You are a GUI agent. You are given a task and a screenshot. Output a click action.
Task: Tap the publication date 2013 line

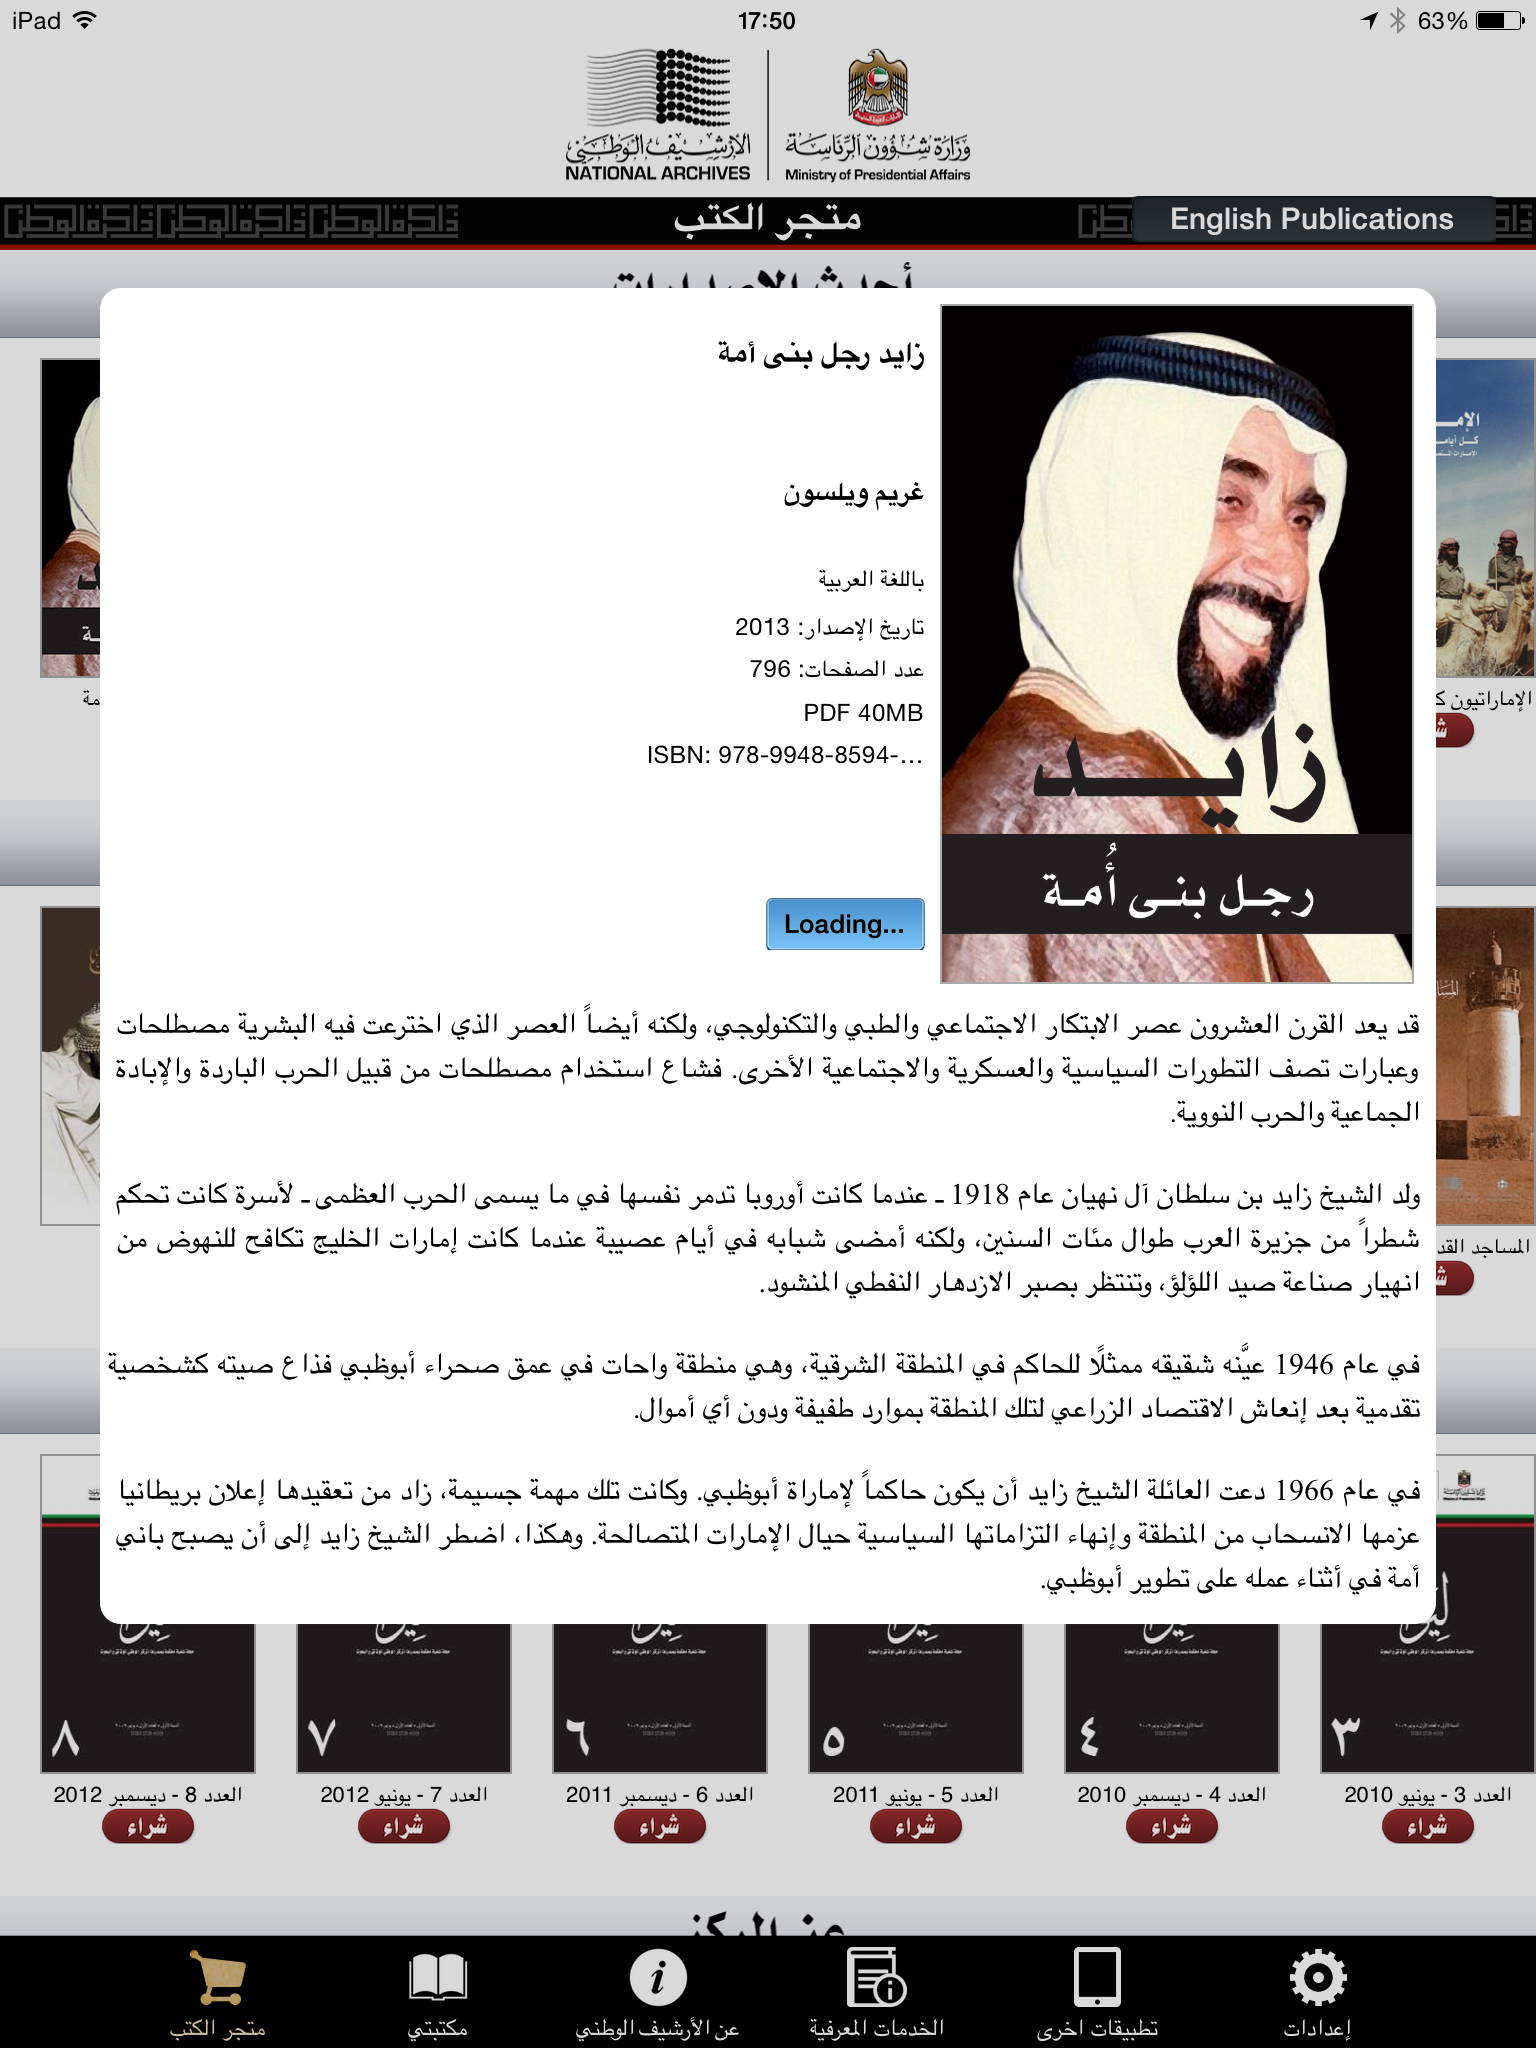point(829,627)
